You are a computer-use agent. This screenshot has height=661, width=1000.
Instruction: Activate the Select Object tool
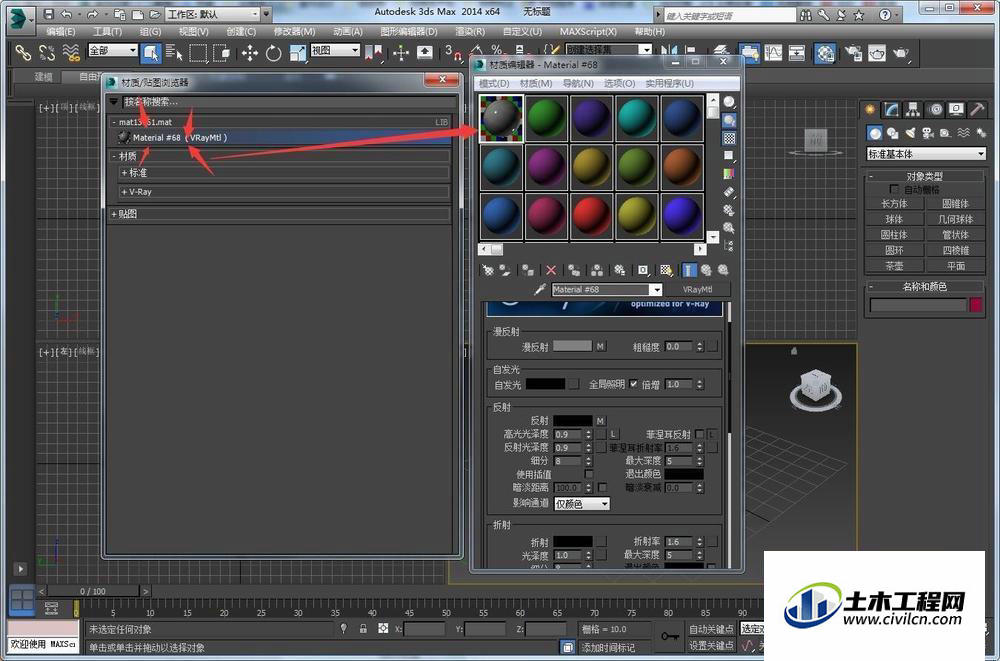coord(151,52)
